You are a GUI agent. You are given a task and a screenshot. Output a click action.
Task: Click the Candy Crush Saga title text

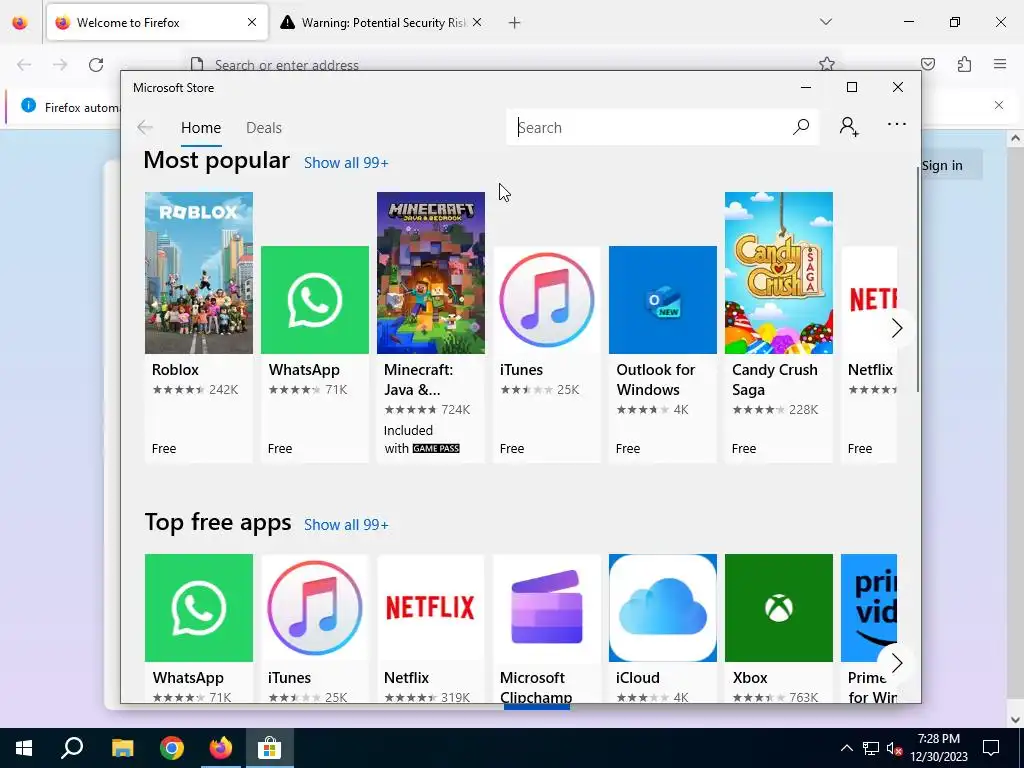point(775,379)
